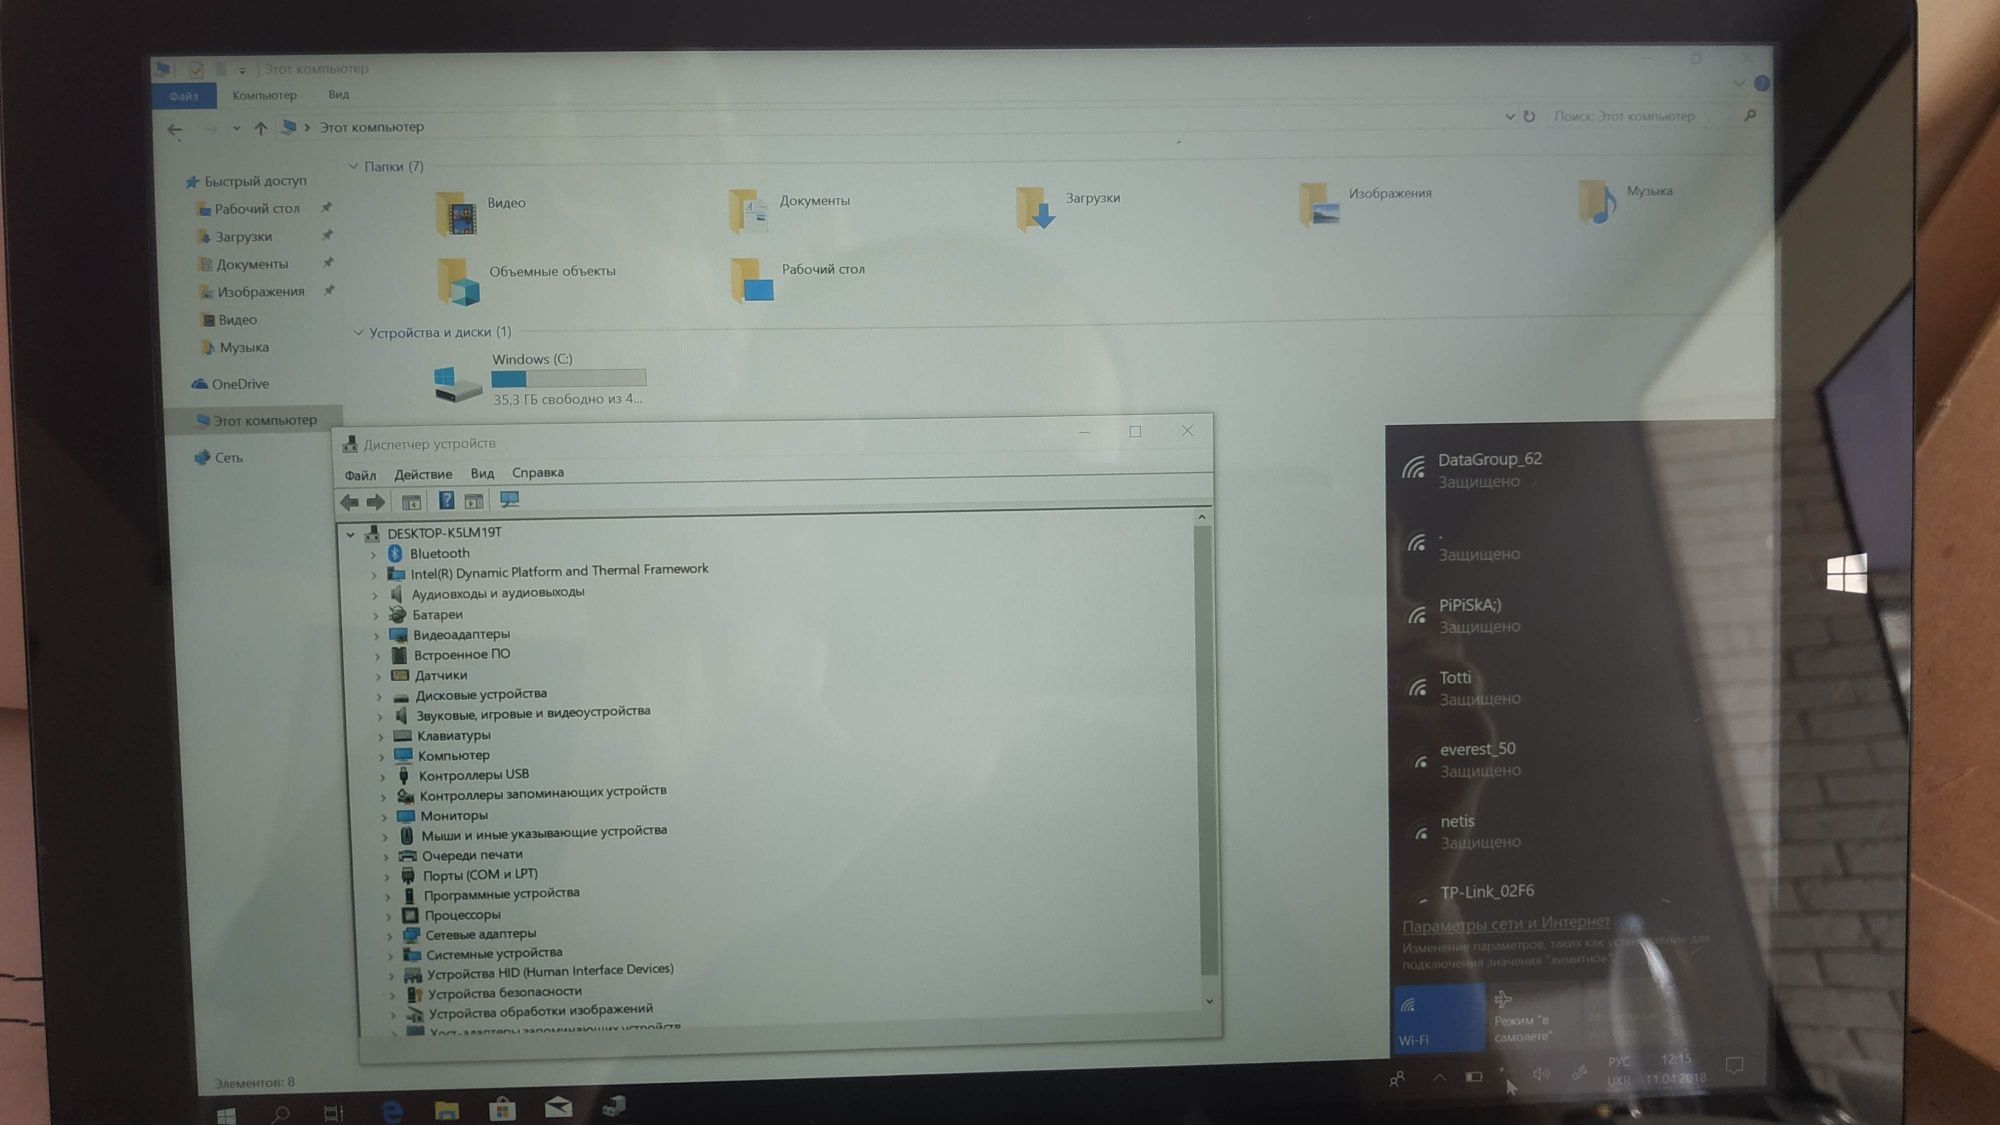Select Мониторы in device tree
Image resolution: width=2000 pixels, height=1125 pixels.
tap(454, 815)
